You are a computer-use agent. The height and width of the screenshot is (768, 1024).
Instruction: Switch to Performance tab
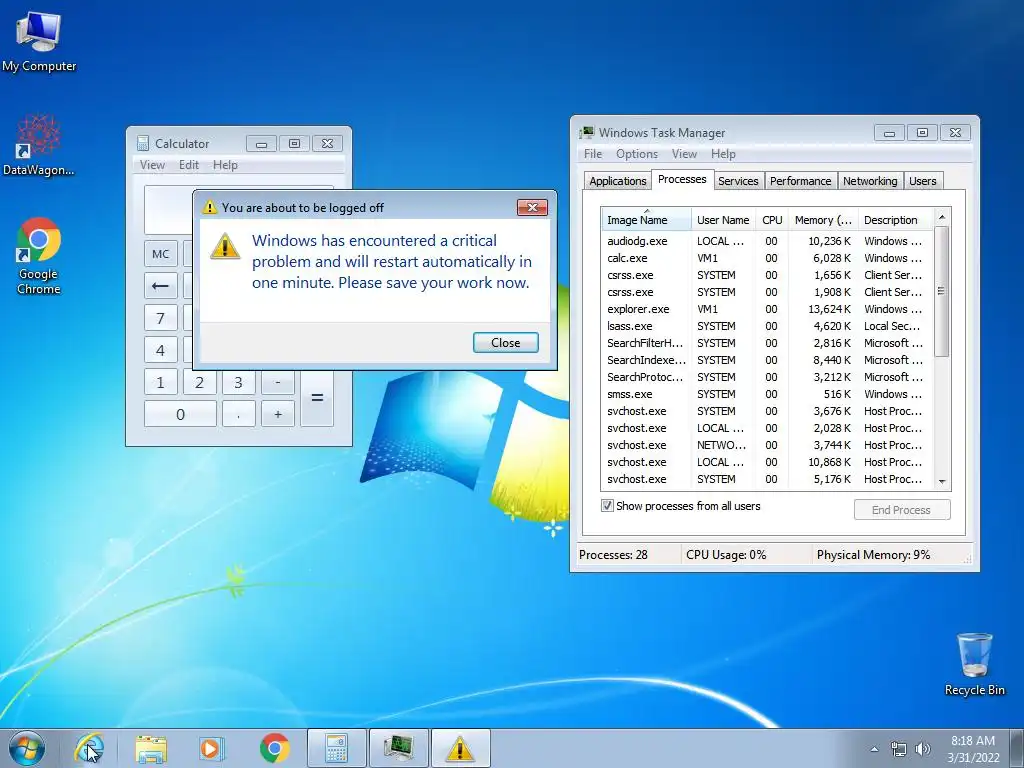click(800, 181)
